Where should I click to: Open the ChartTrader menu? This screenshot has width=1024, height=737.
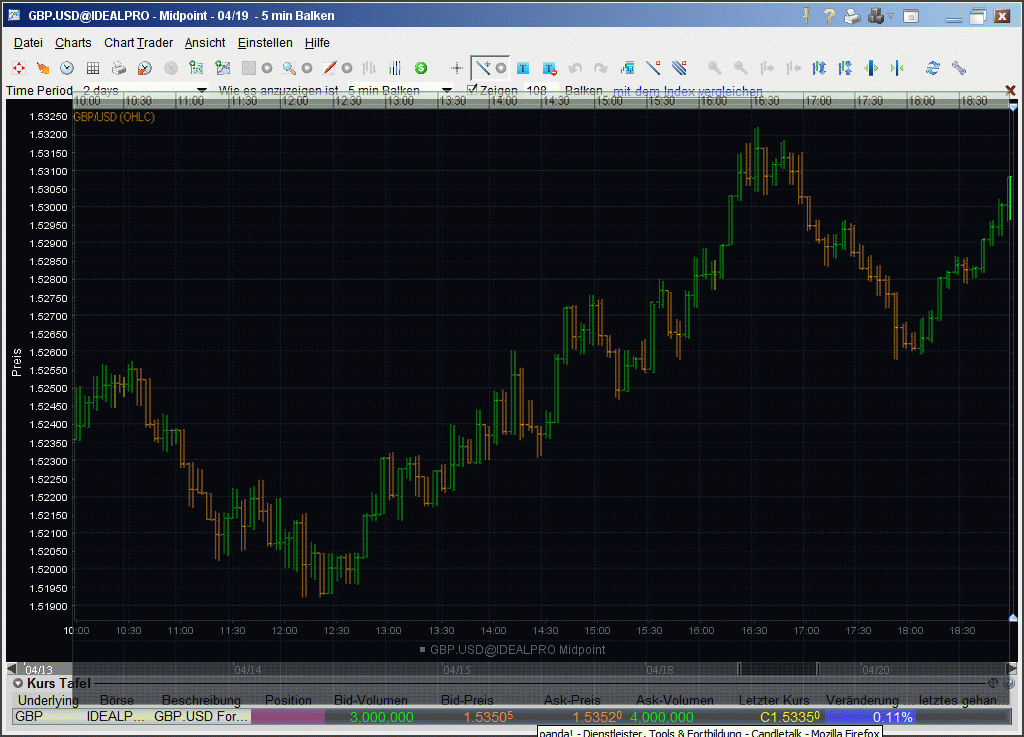(x=138, y=43)
